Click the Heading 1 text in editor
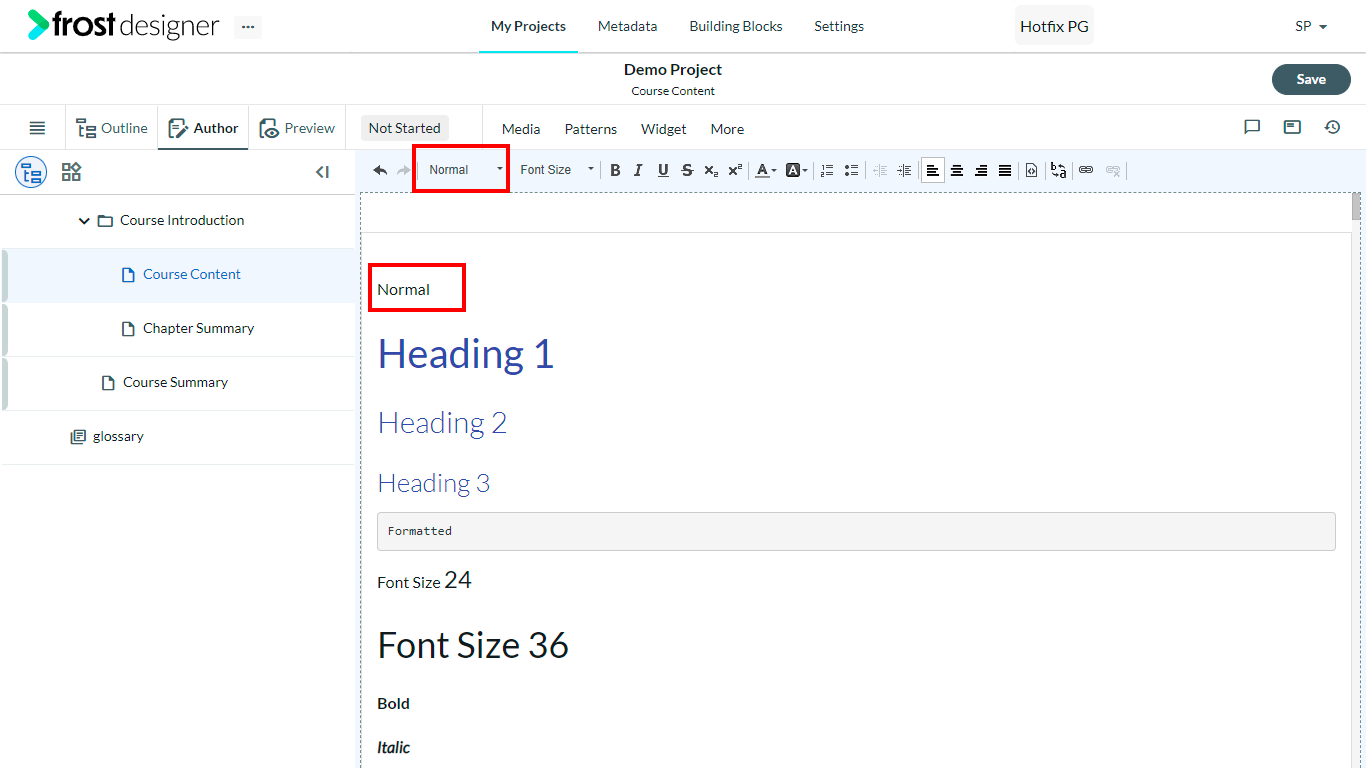1366x768 pixels. click(x=466, y=354)
